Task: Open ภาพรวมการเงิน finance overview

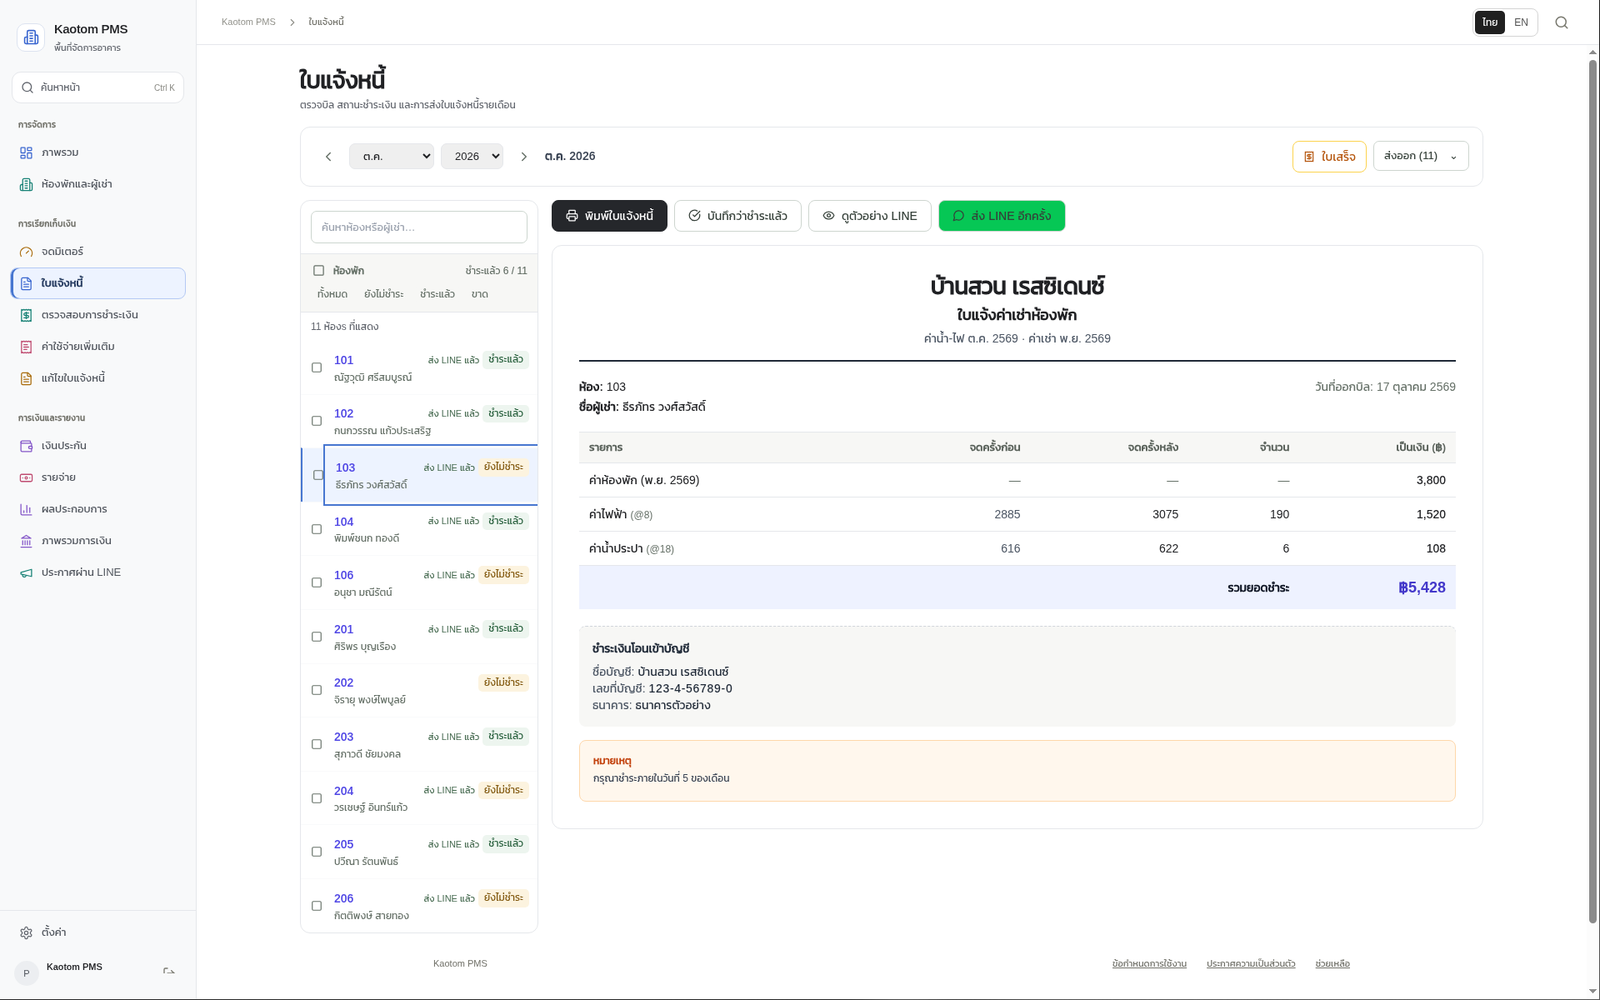Action: point(98,541)
